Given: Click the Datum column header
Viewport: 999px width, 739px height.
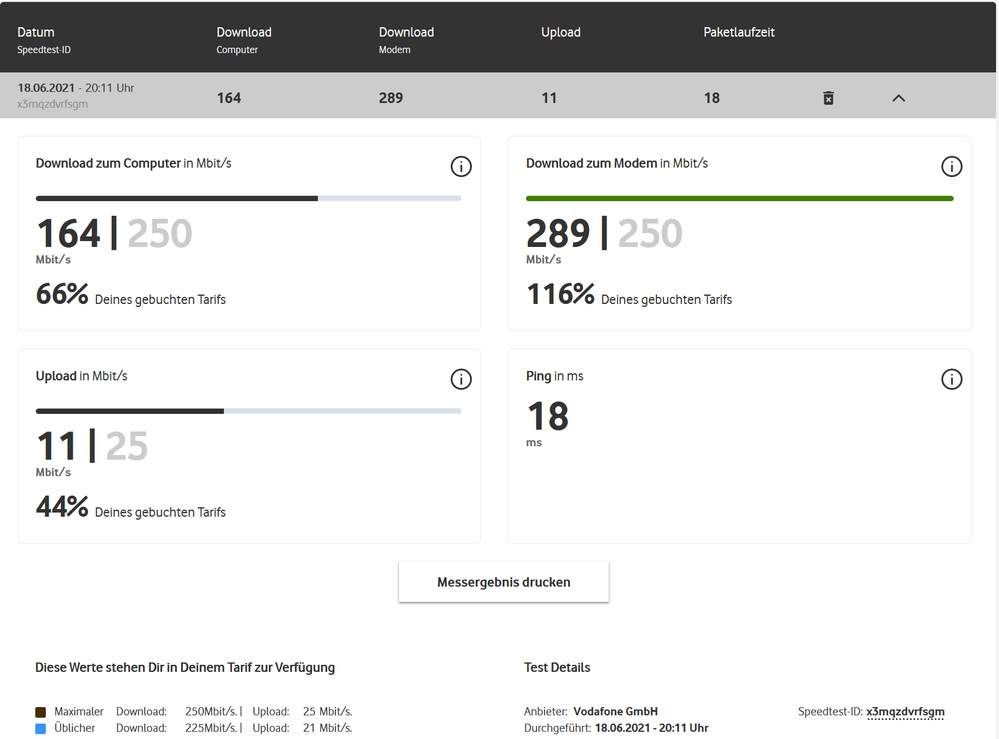Looking at the screenshot, I should tap(36, 32).
